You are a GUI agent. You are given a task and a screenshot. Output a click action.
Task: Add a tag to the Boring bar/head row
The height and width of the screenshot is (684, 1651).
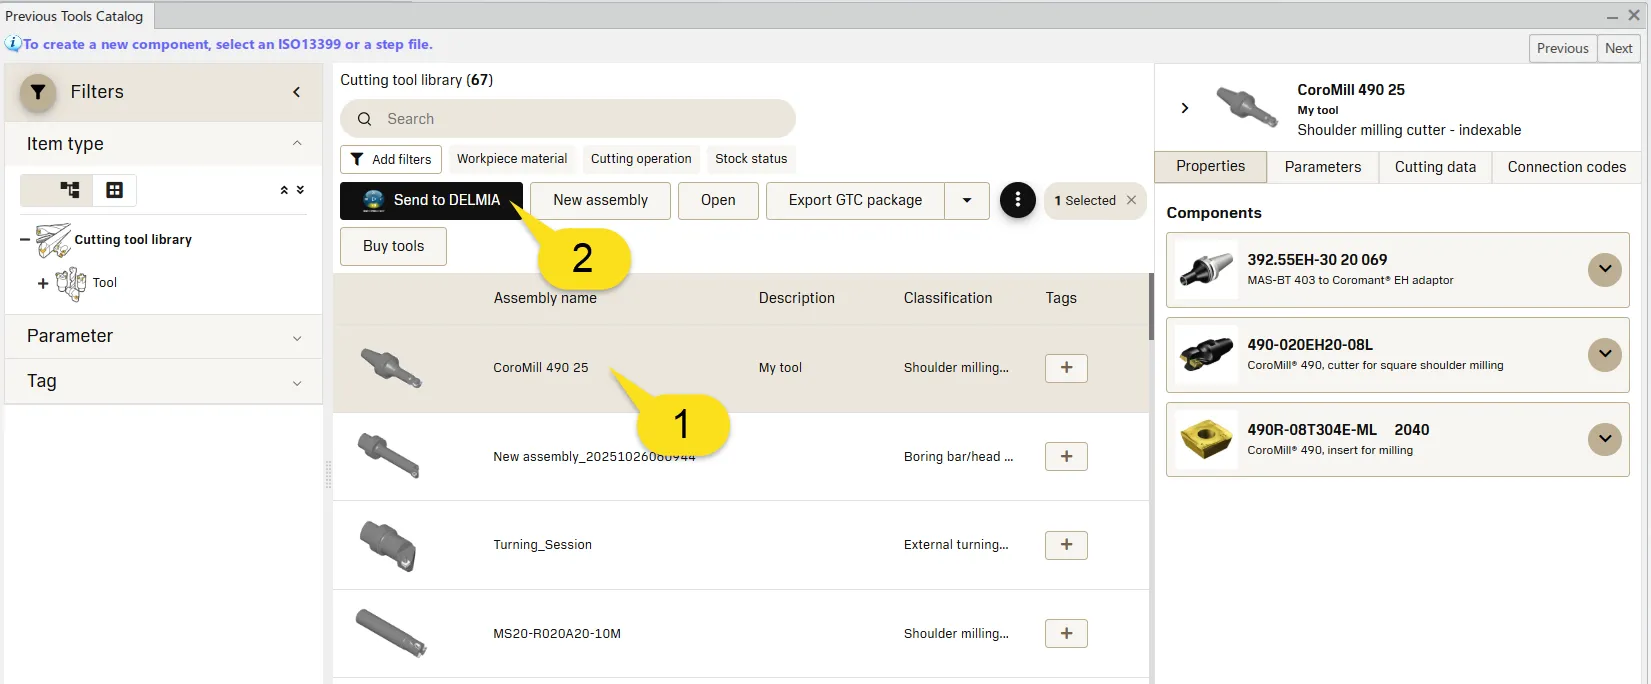1066,457
